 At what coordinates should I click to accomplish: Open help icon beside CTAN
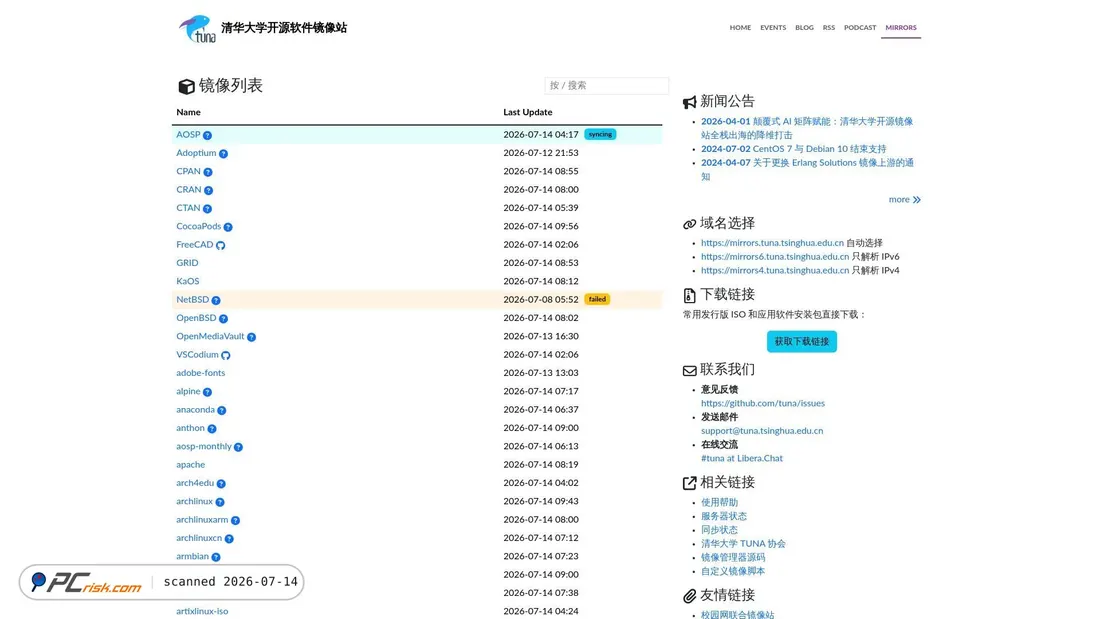(207, 208)
